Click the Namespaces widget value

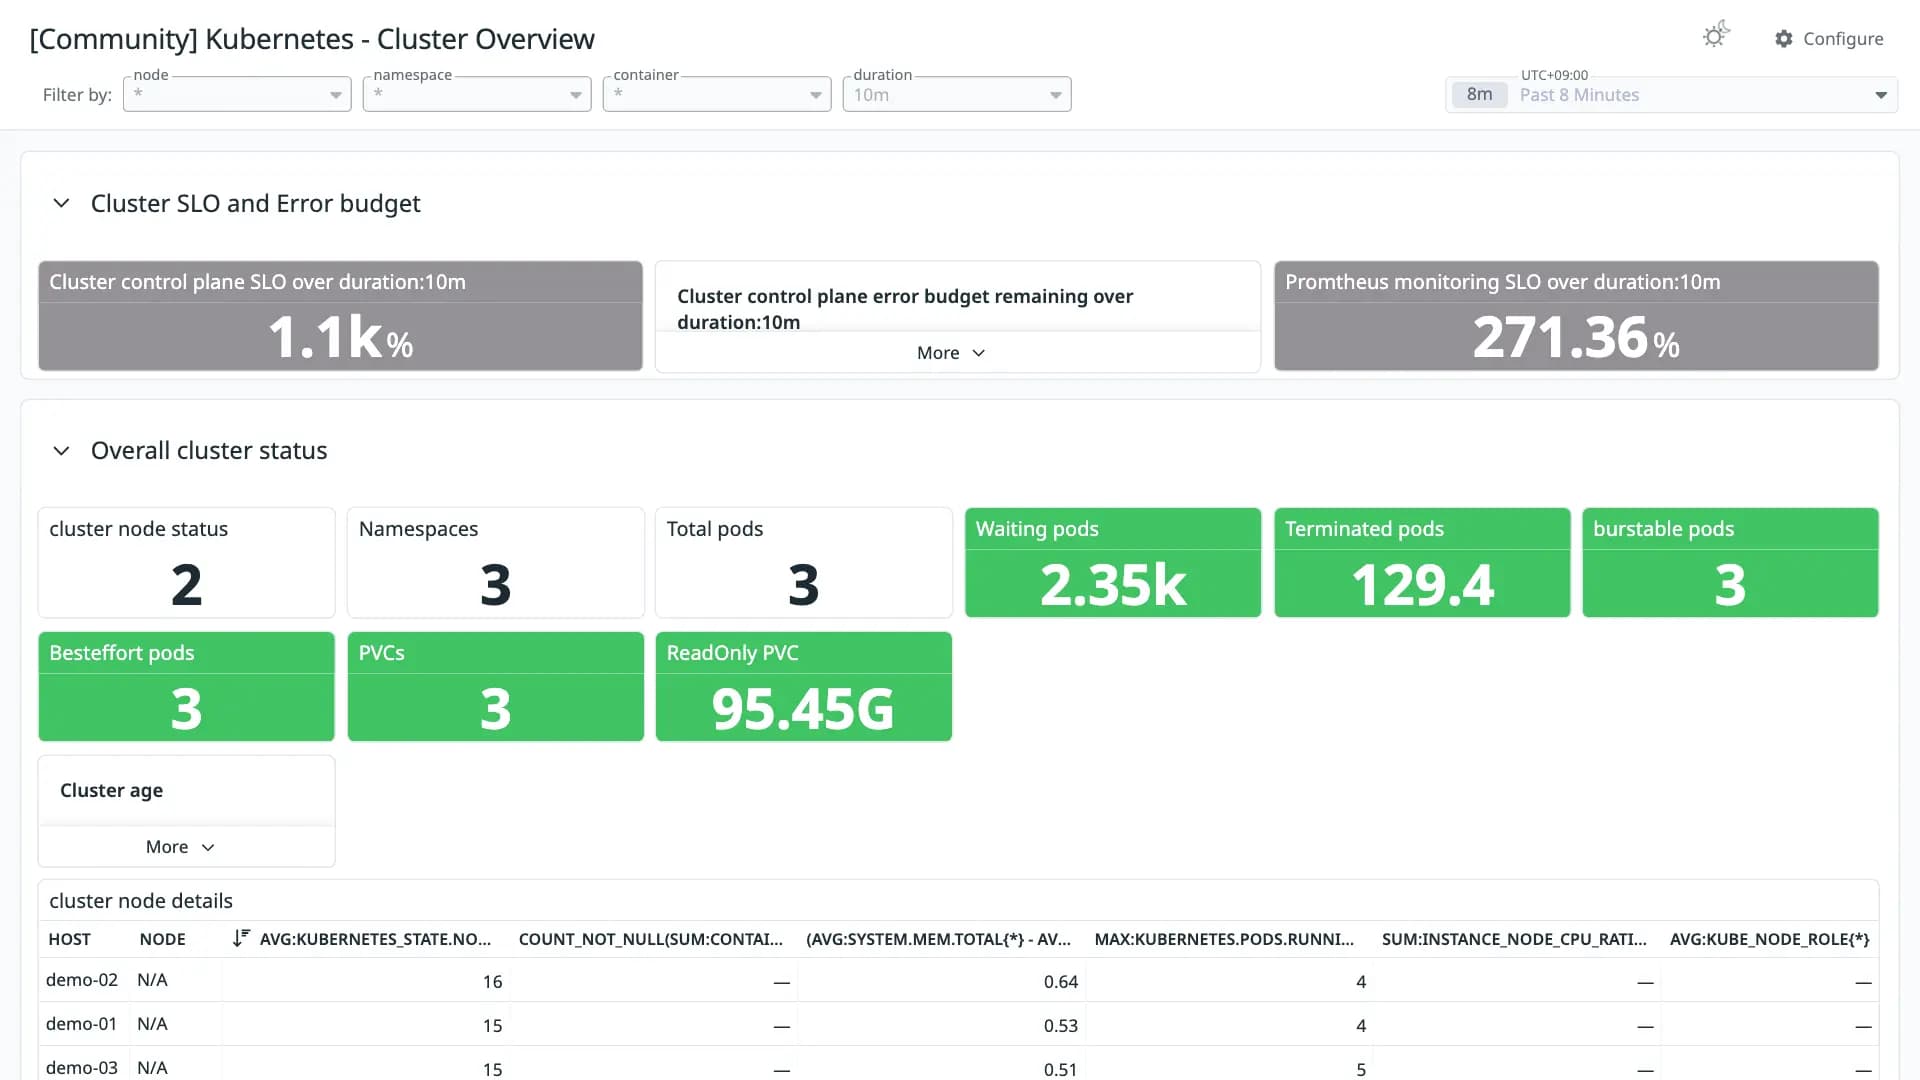click(496, 585)
